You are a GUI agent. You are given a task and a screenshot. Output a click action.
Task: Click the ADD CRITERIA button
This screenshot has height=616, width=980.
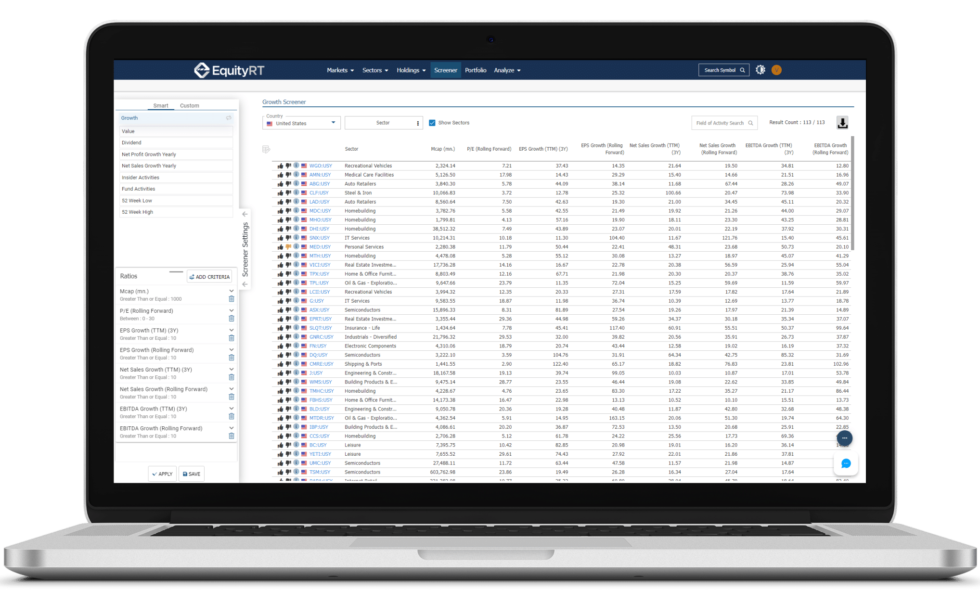point(207,277)
